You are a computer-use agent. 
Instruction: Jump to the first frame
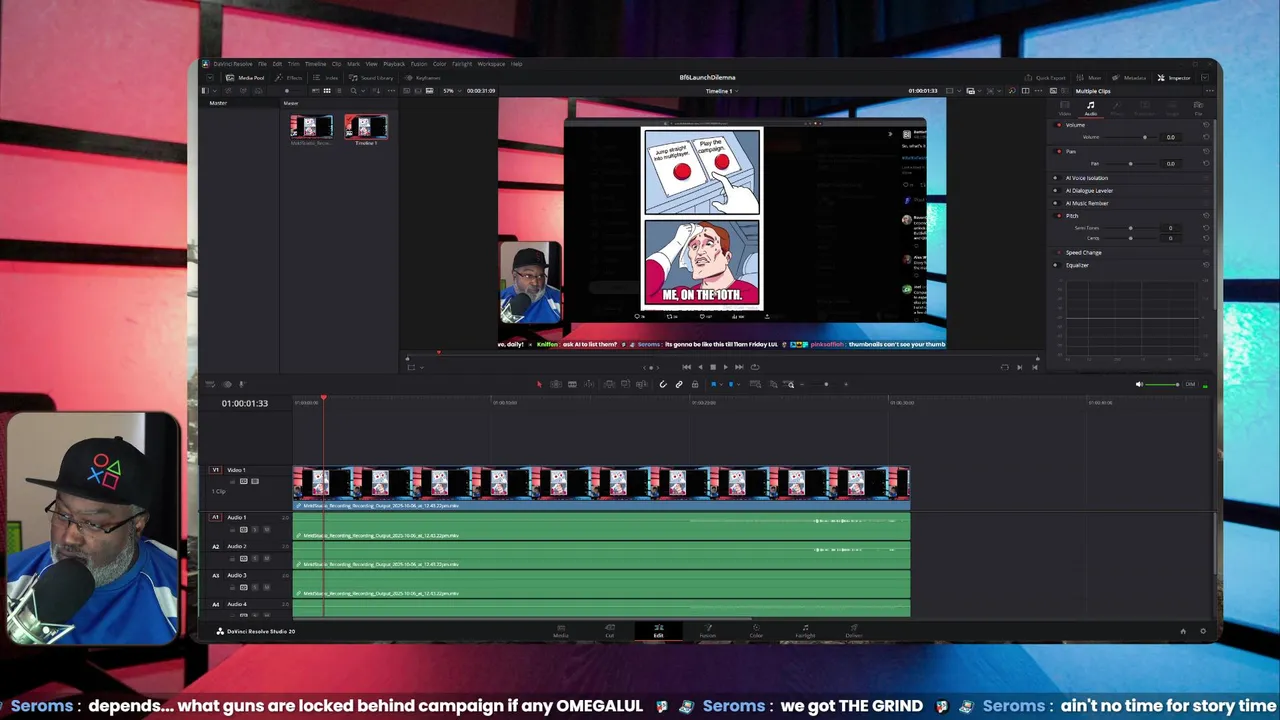click(686, 367)
